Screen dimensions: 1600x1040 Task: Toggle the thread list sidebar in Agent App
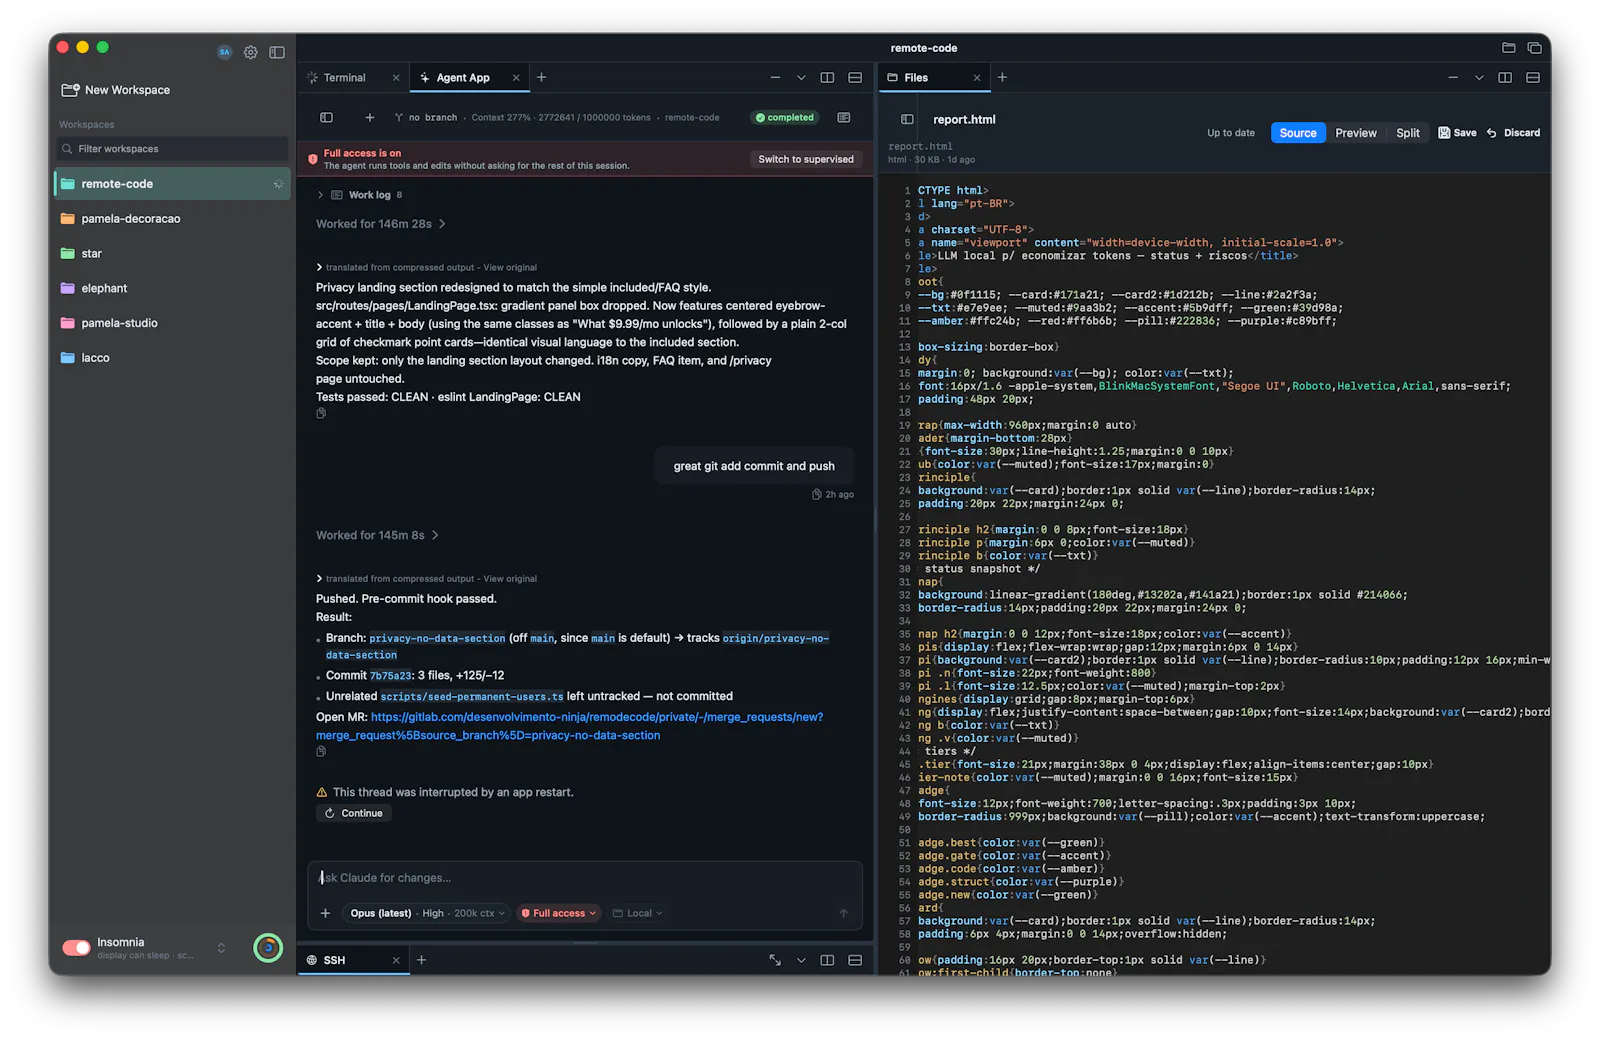tap(326, 118)
